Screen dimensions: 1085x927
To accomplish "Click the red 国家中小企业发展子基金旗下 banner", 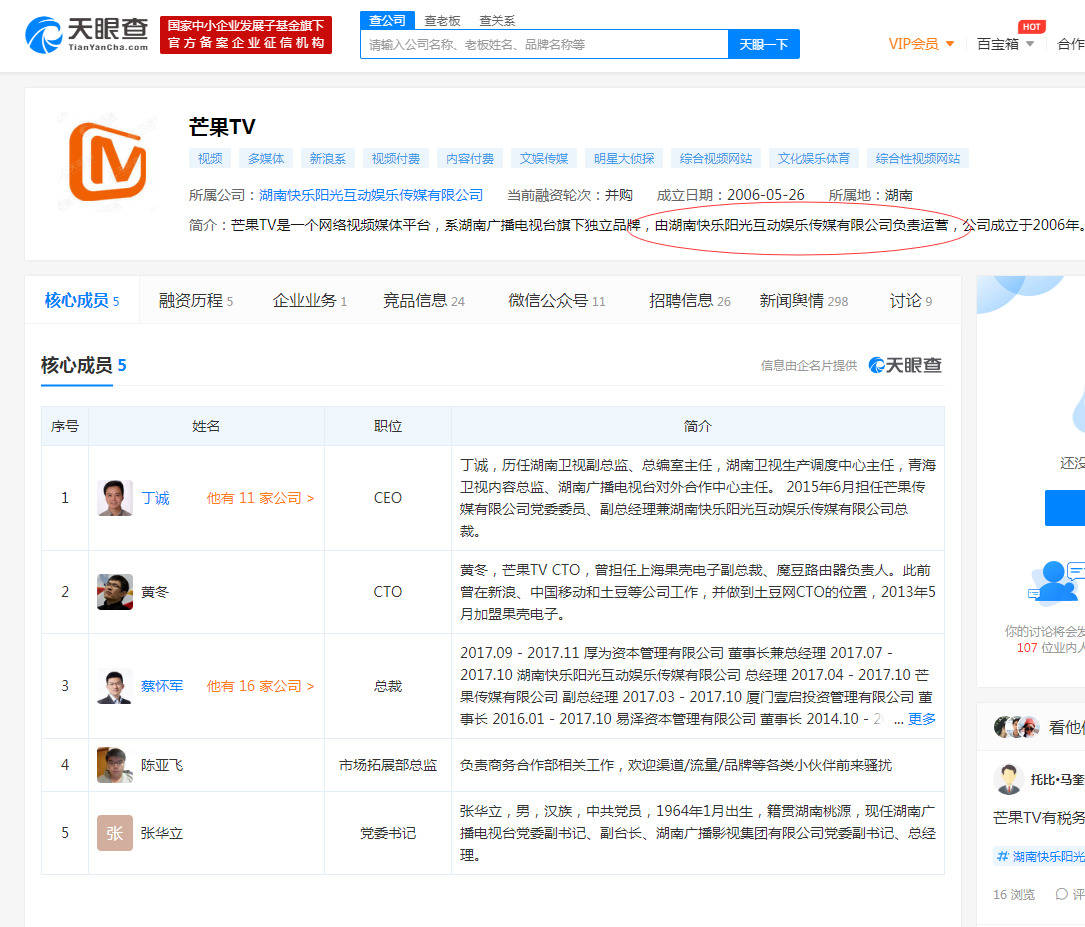I will (246, 35).
